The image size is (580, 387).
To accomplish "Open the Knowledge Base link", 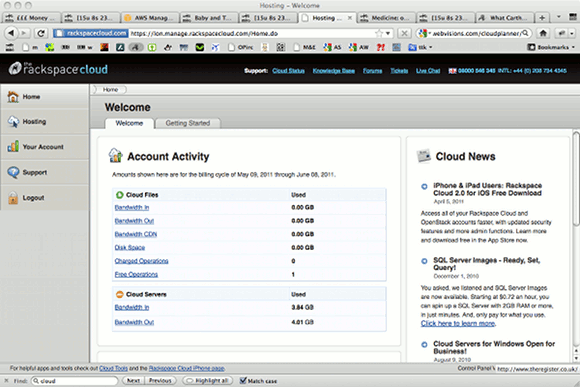I will [x=334, y=71].
